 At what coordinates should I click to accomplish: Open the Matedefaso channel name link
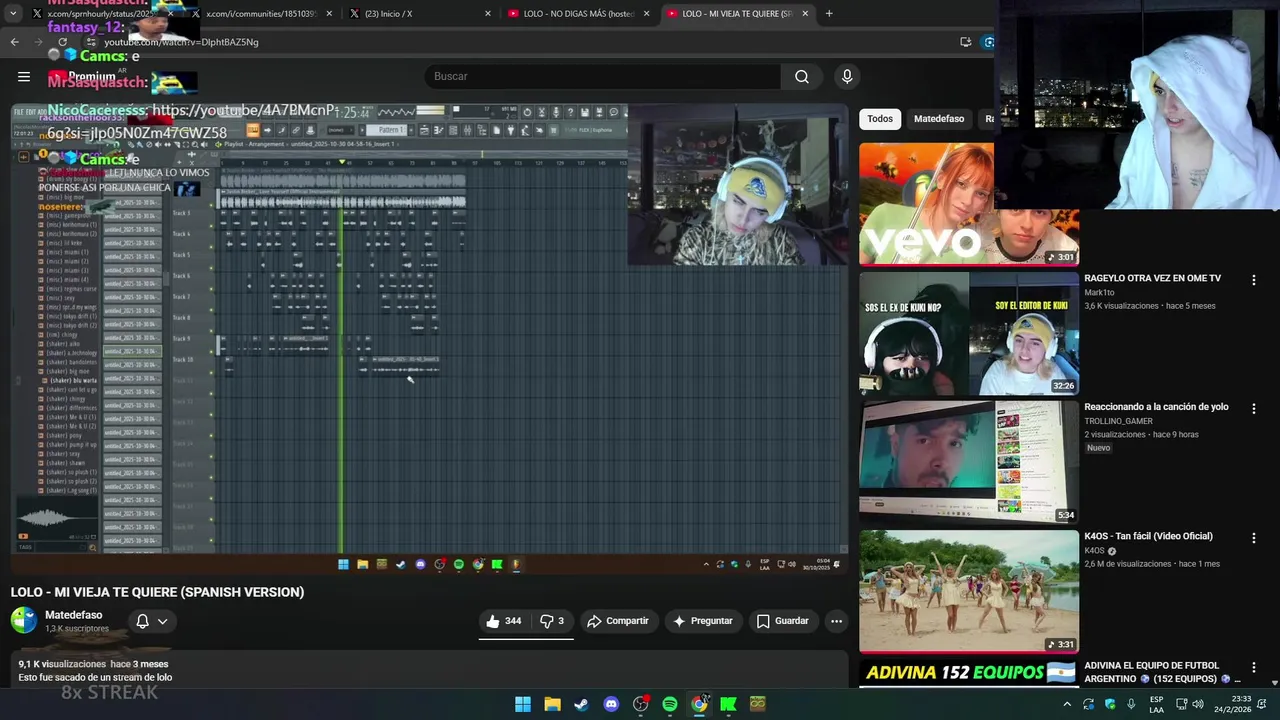74,615
